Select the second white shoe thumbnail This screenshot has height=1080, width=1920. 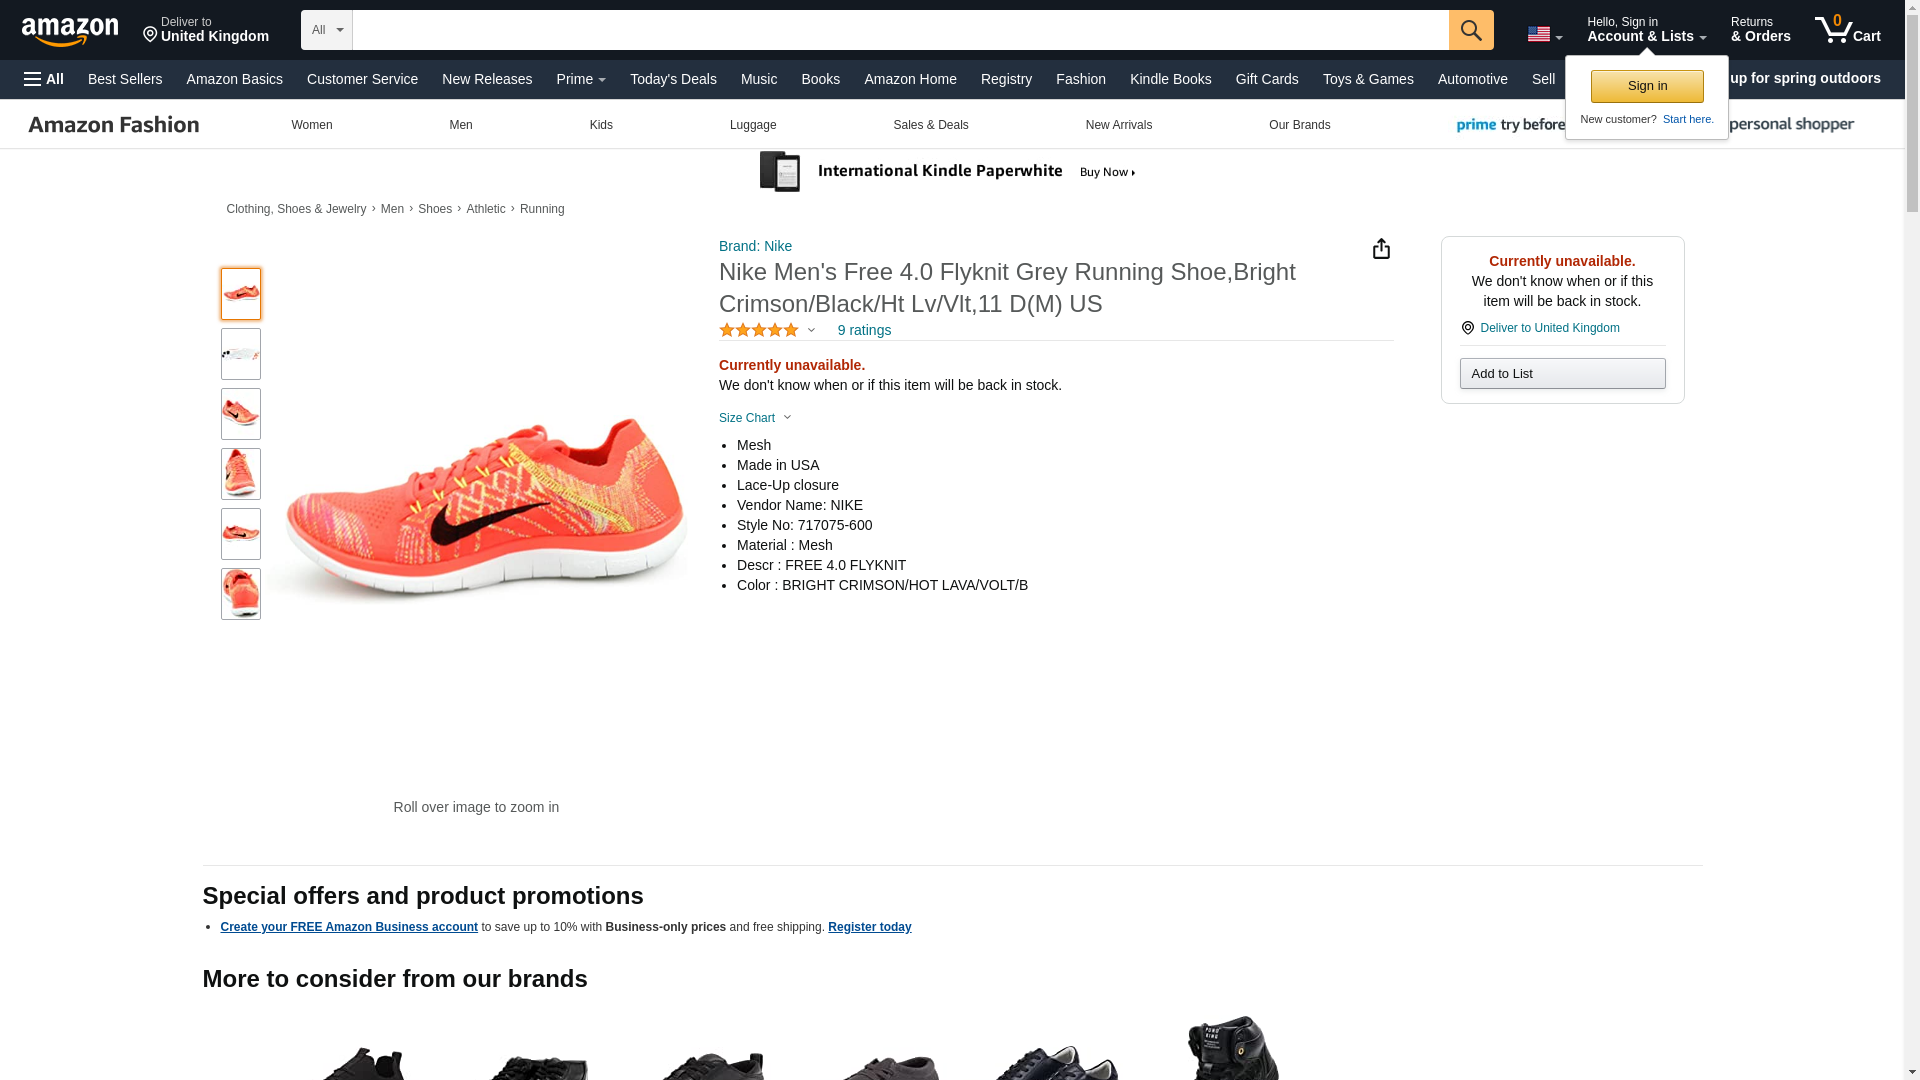[x=240, y=354]
